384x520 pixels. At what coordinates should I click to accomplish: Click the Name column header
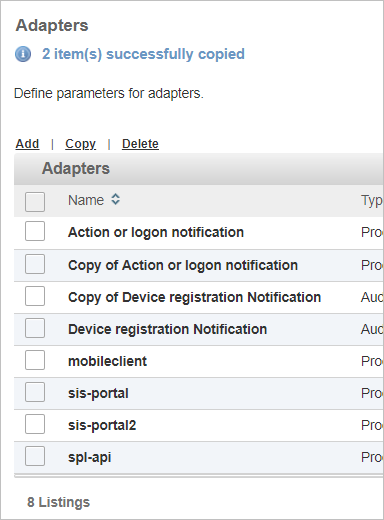click(x=86, y=200)
